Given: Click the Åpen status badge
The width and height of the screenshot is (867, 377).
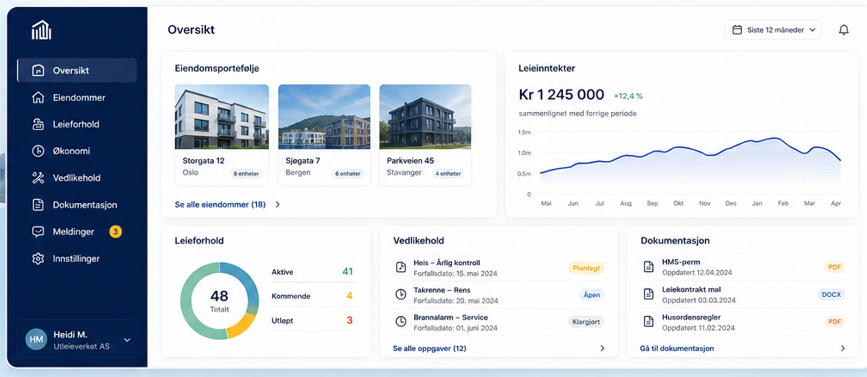Looking at the screenshot, I should point(592,295).
